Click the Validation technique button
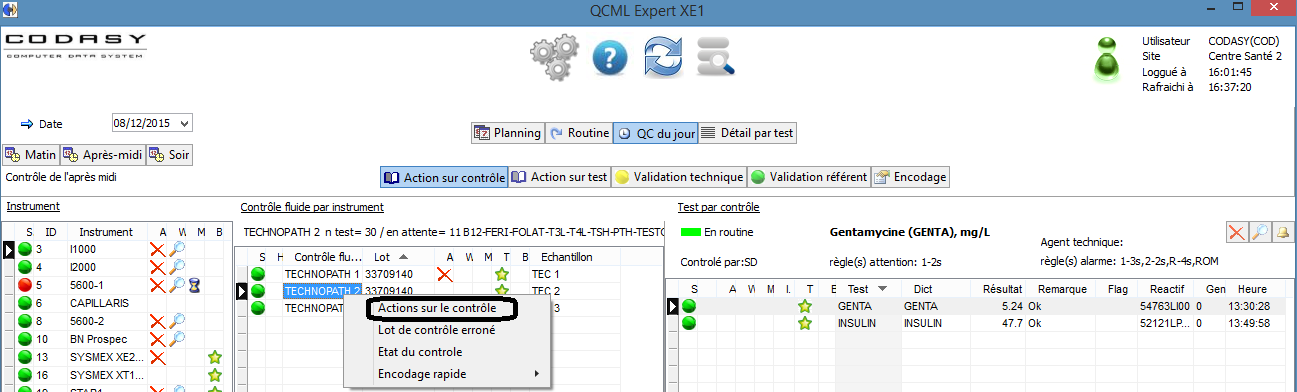The height and width of the screenshot is (392, 1297). click(x=679, y=177)
